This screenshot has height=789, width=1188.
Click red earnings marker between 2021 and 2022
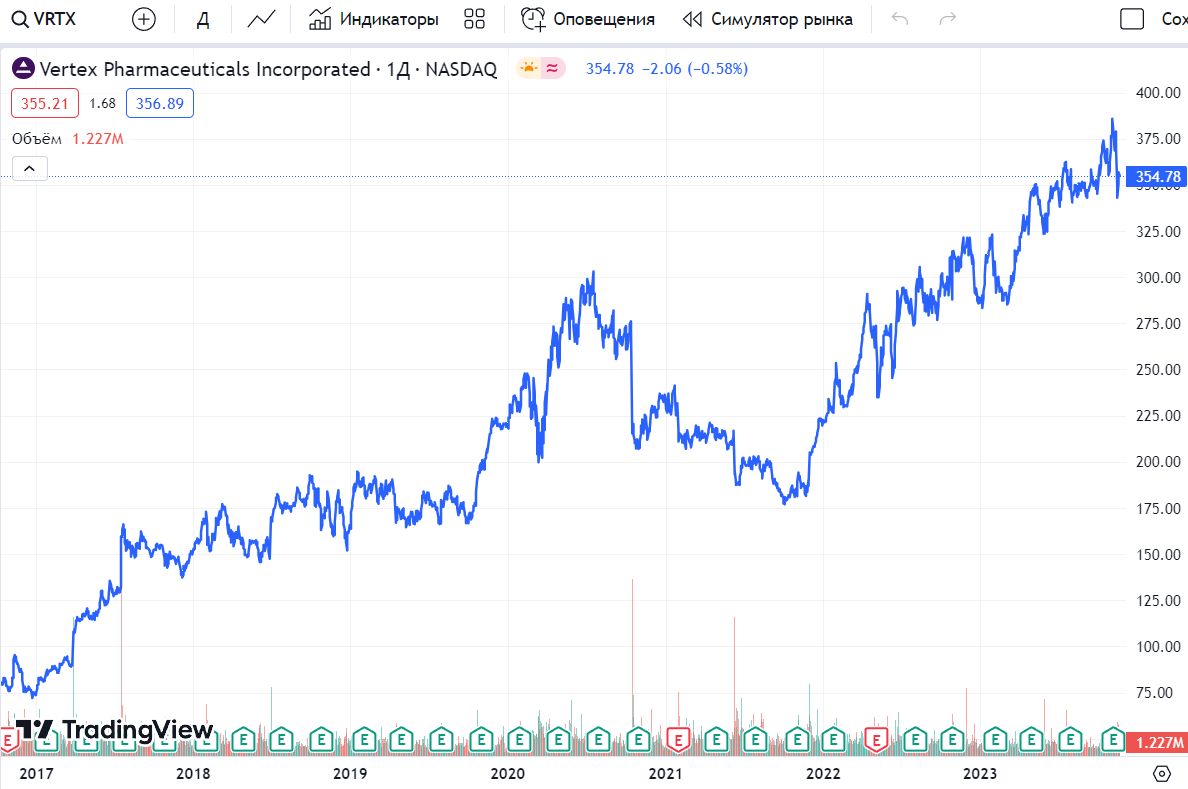(x=678, y=740)
